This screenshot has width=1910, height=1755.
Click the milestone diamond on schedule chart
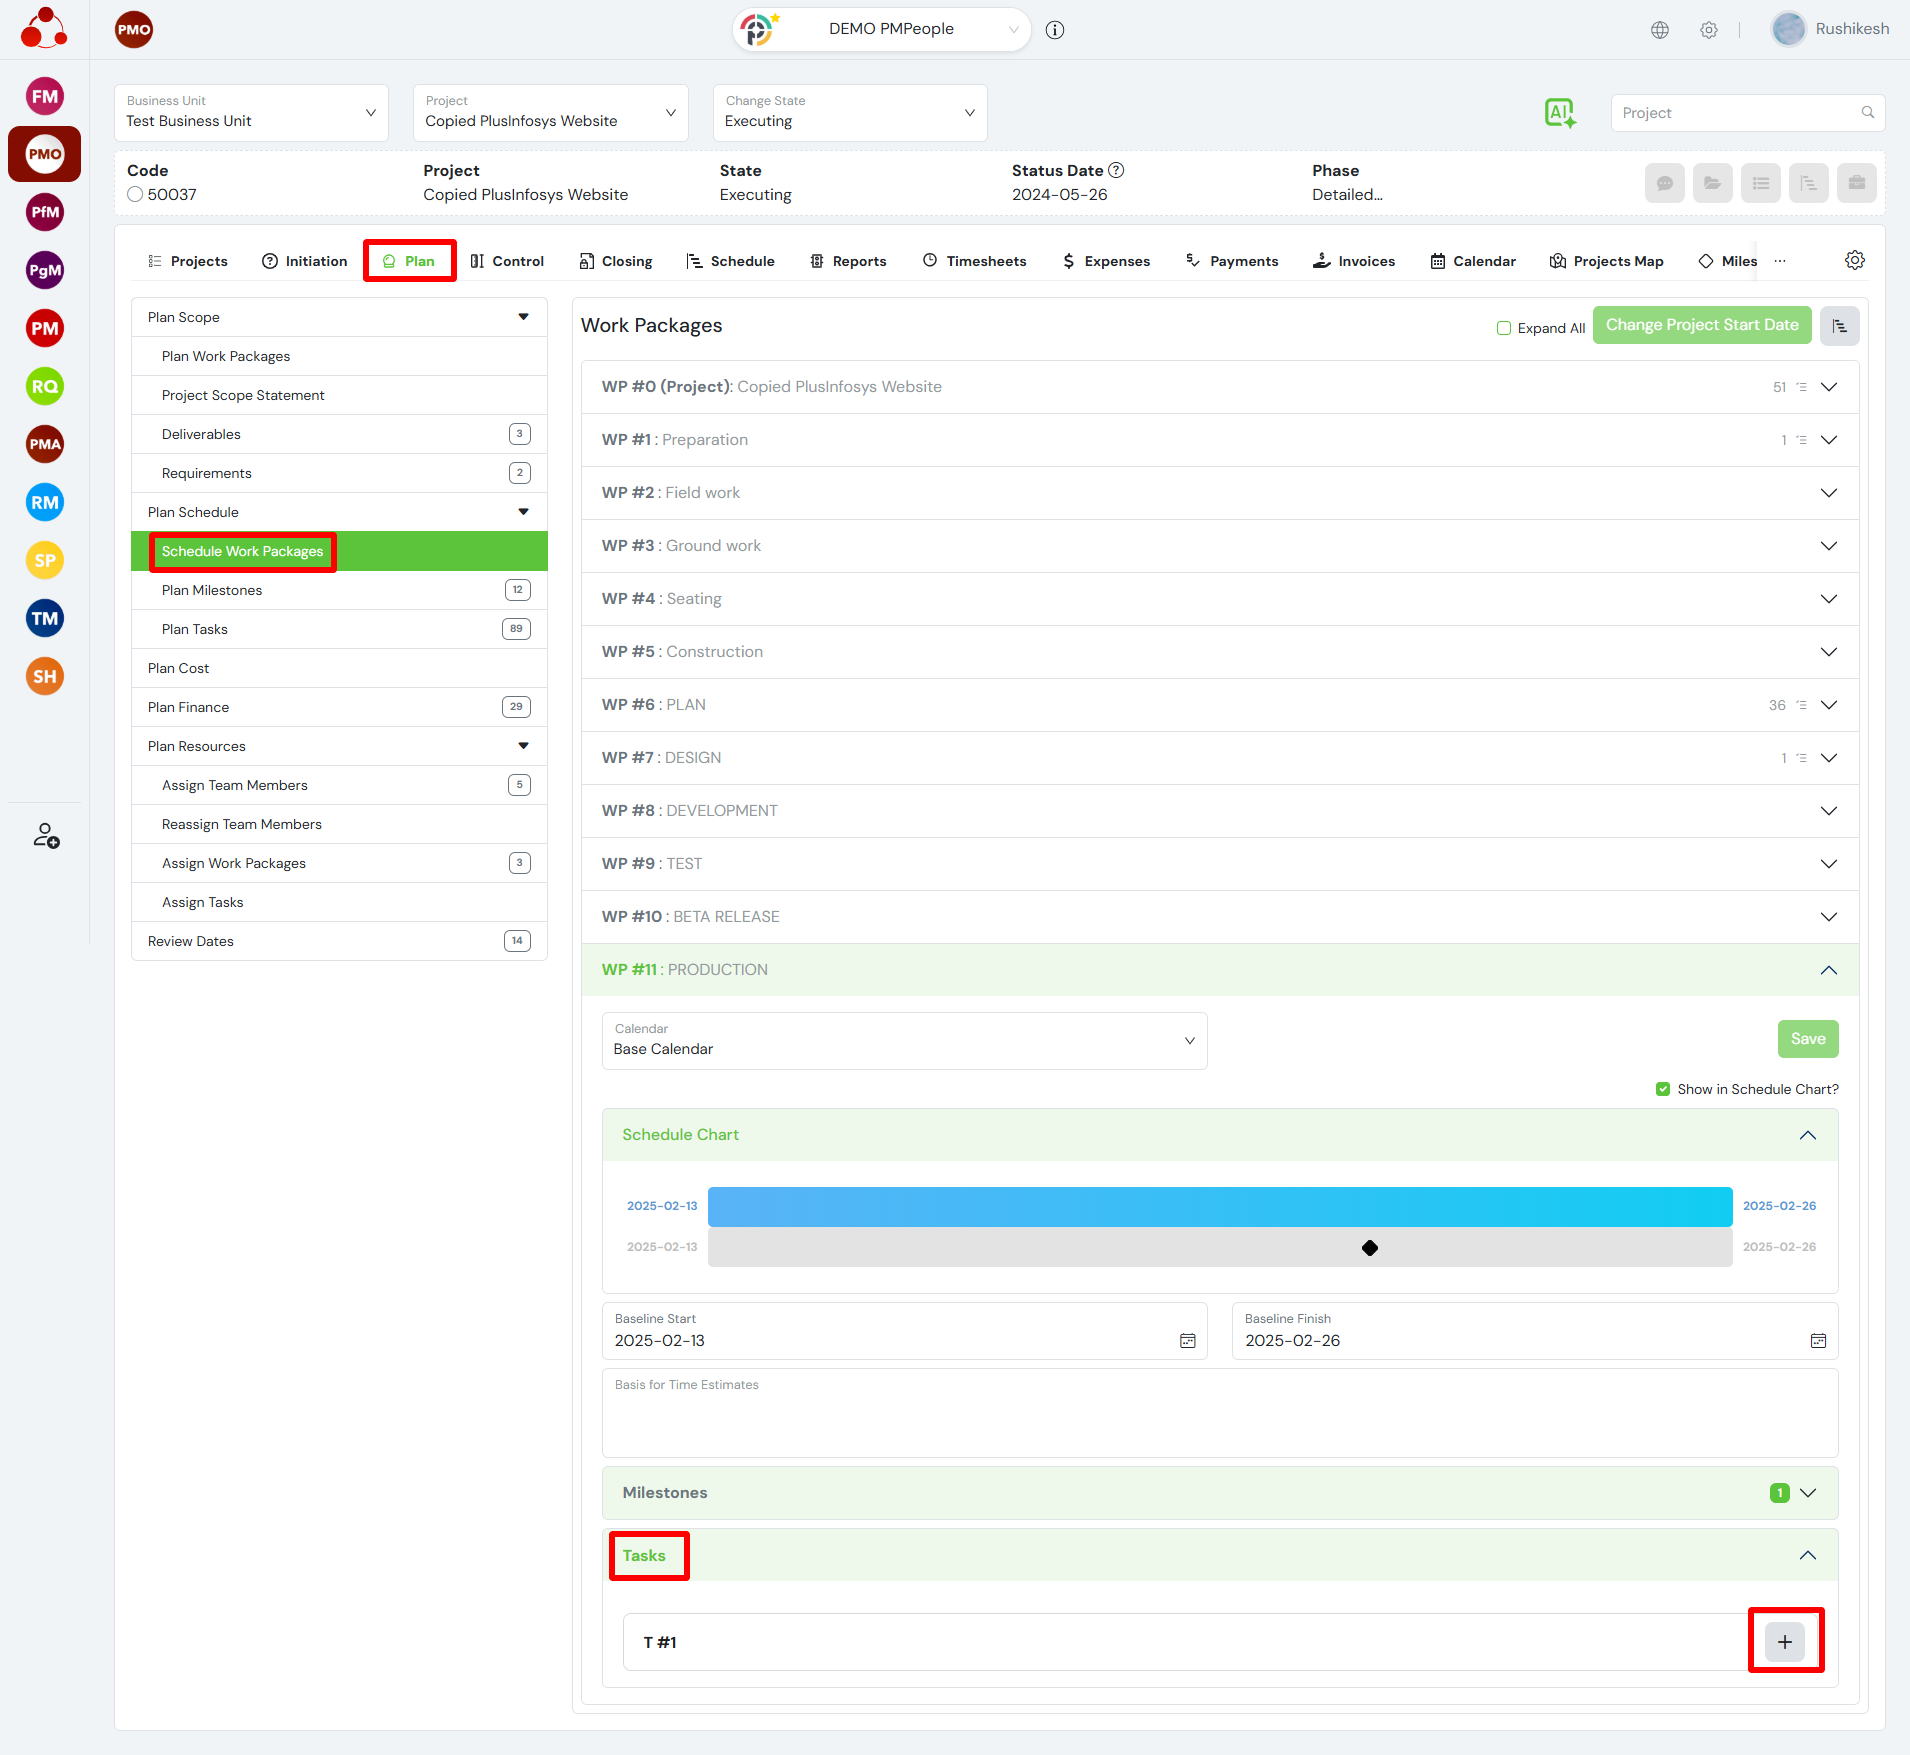[x=1370, y=1248]
